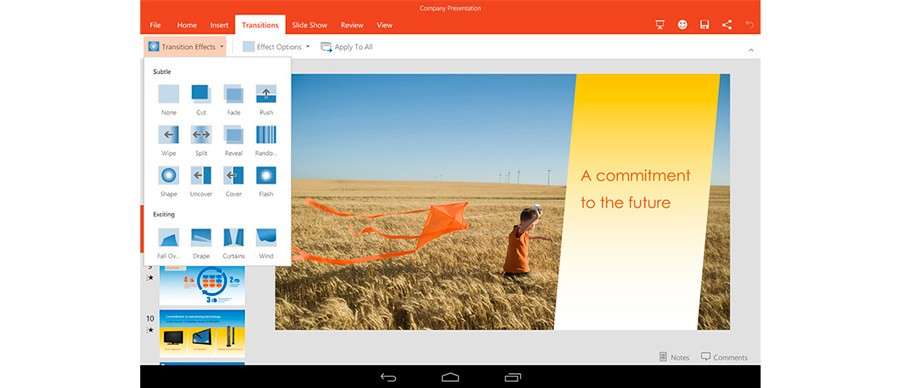Open the Insert tab
Image resolution: width=900 pixels, height=388 pixels.
[x=219, y=25]
